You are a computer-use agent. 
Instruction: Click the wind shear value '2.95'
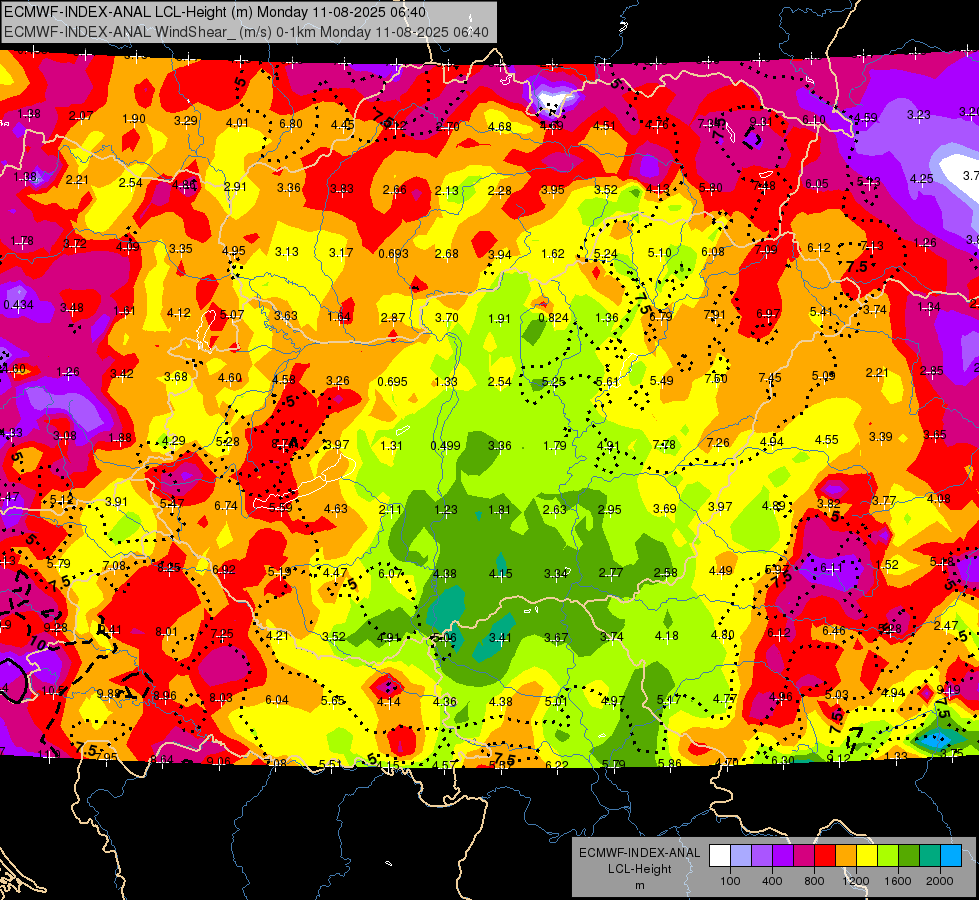(x=609, y=510)
